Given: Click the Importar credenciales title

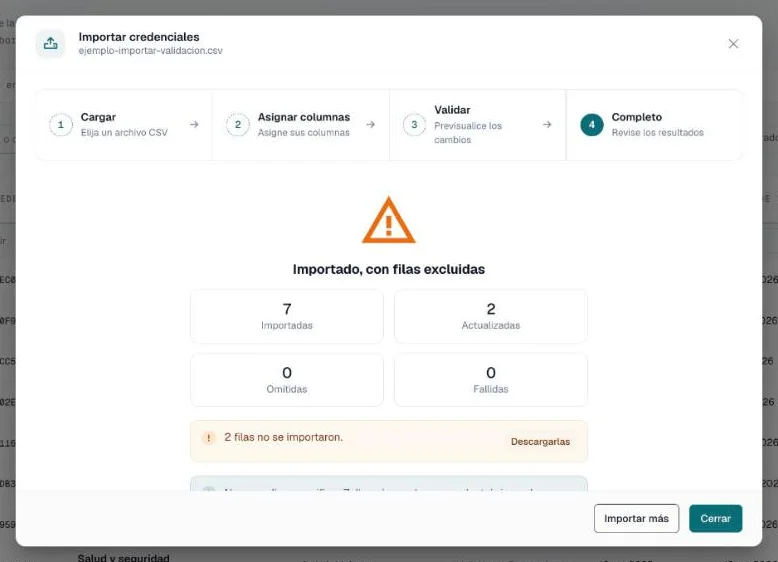Looking at the screenshot, I should tap(139, 37).
